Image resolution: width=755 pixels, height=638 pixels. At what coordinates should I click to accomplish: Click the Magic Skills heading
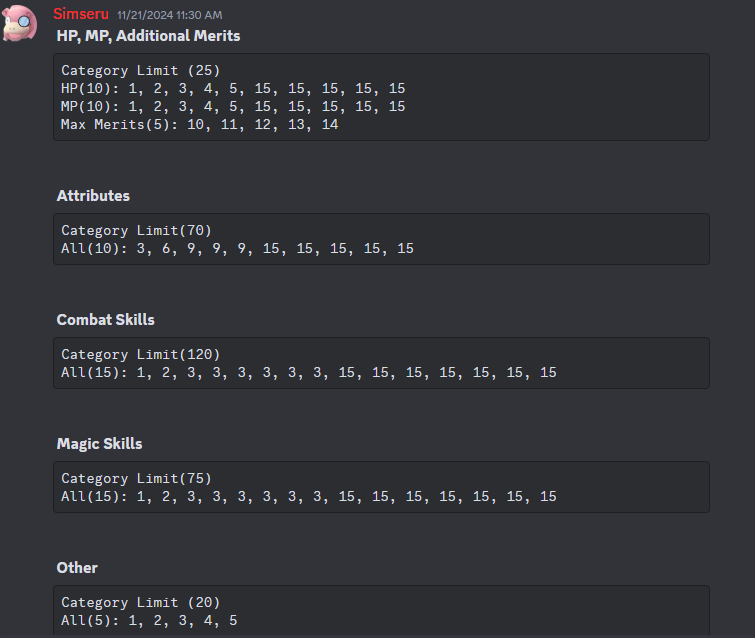99,444
